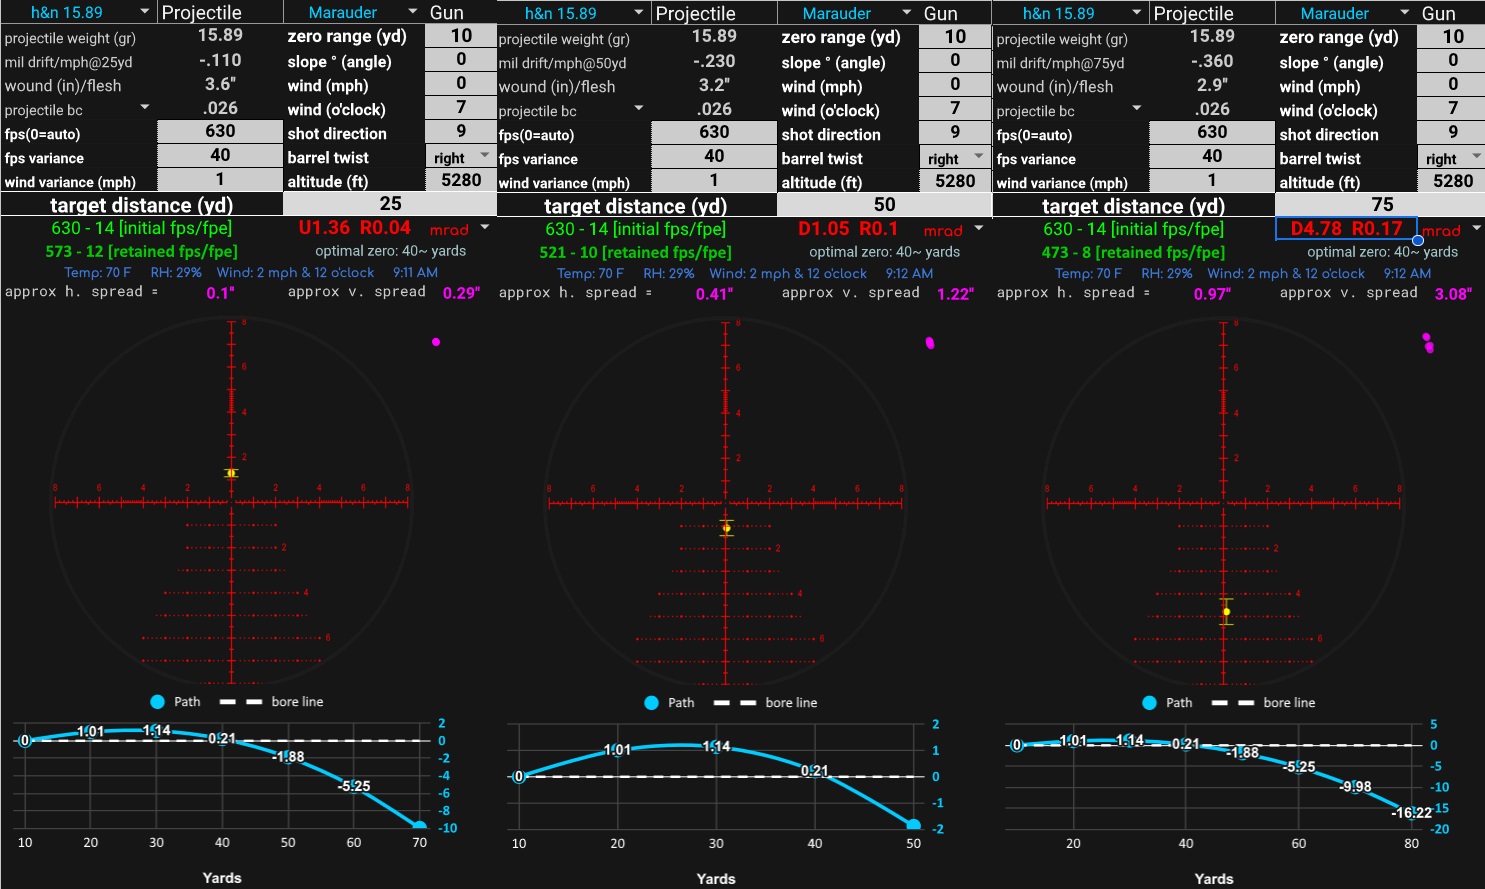The width and height of the screenshot is (1485, 889).
Task: Select target distance cell showing 25
Action: (x=390, y=204)
